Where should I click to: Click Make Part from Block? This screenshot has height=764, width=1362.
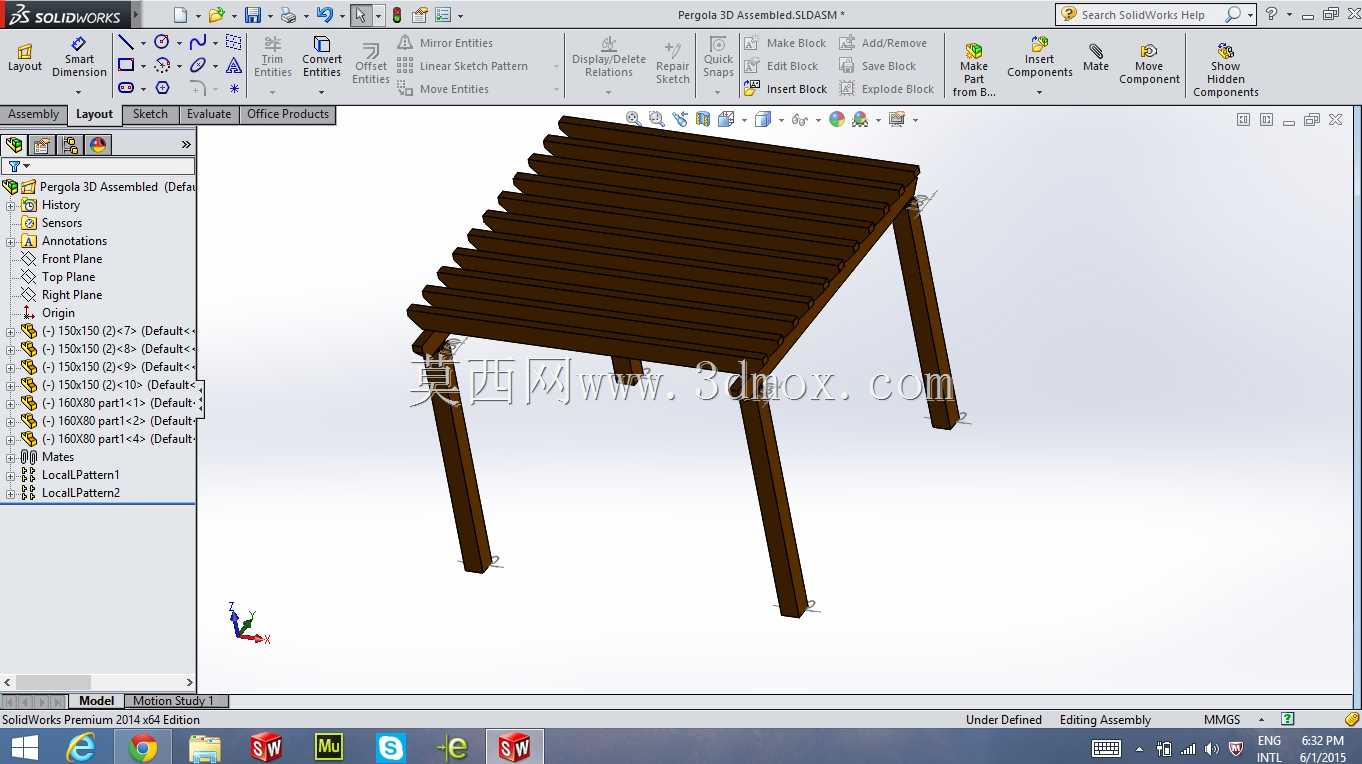coord(974,69)
